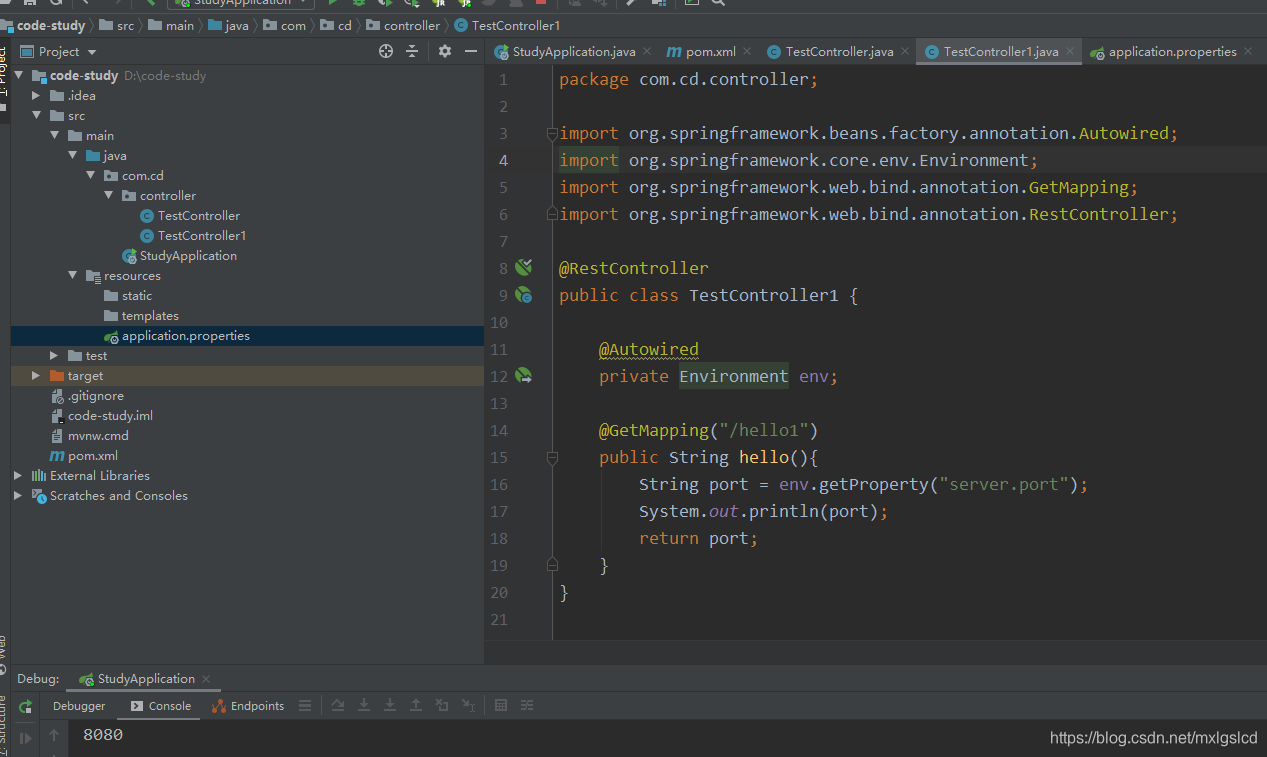Click the 8080 console output line

(x=103, y=736)
